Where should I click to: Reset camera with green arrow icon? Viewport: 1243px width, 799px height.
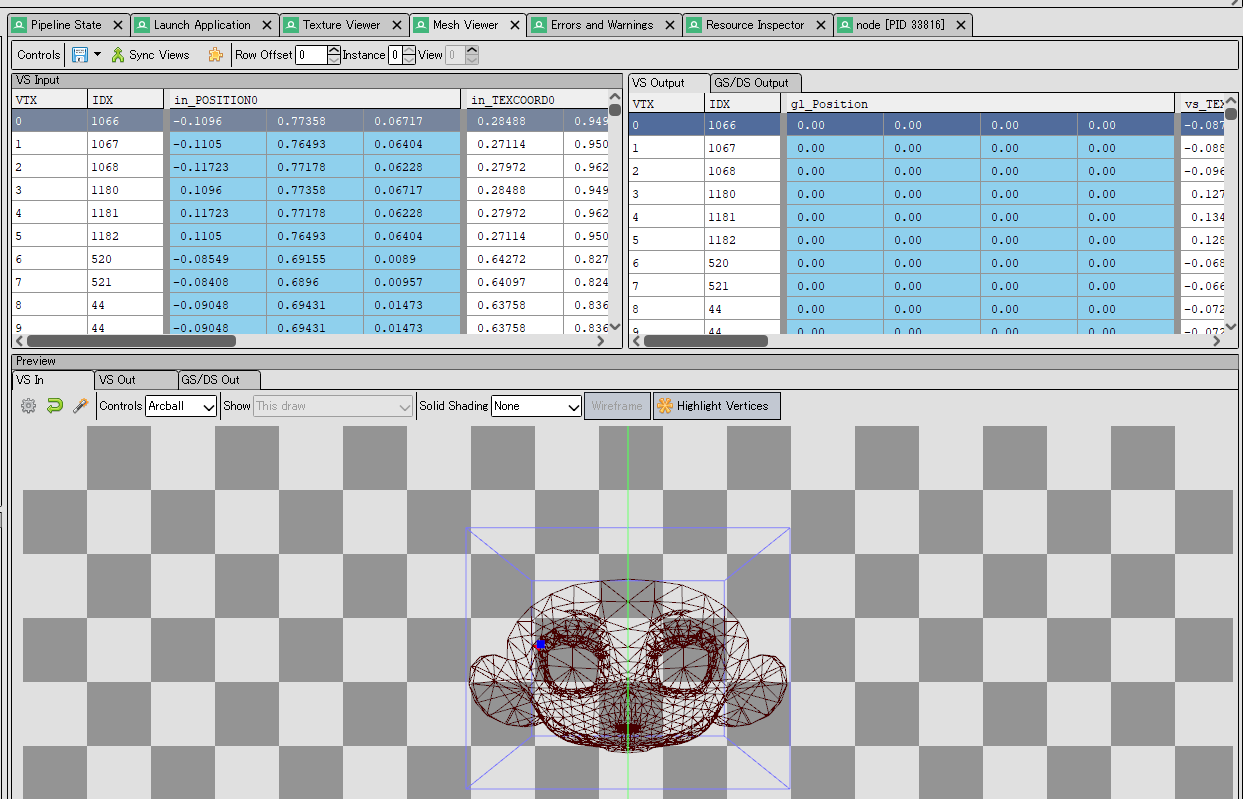click(55, 406)
